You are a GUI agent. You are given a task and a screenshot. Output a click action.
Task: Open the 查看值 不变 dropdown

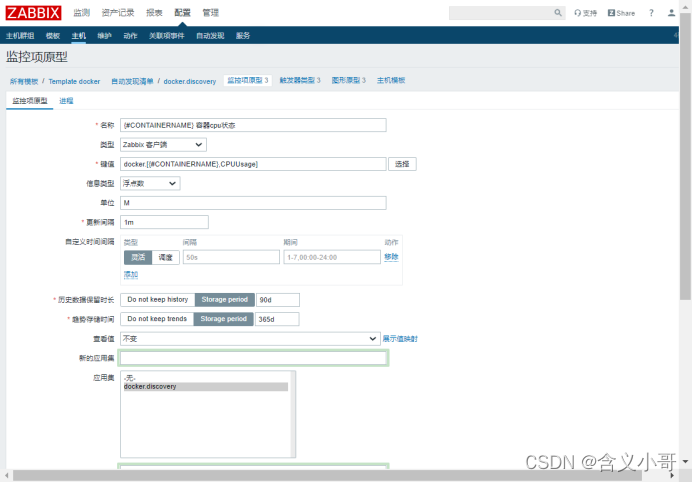coord(250,339)
